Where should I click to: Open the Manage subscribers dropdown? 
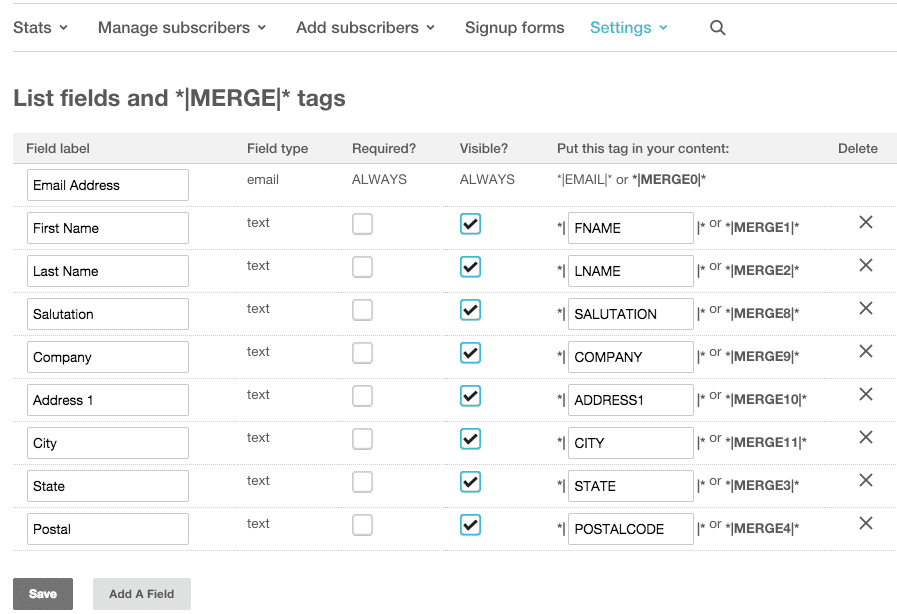point(182,28)
